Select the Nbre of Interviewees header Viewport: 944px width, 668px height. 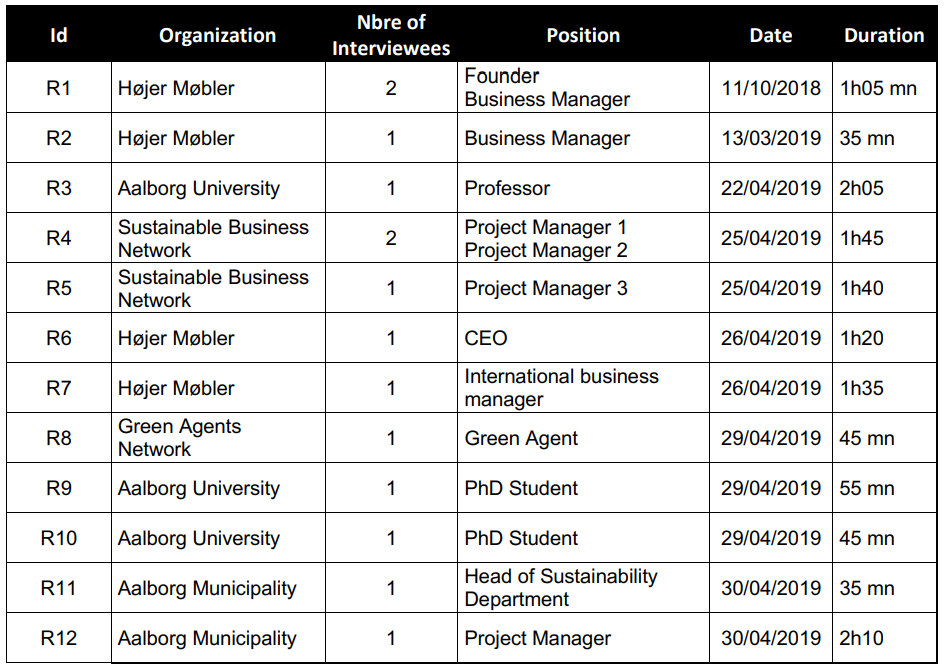point(391,36)
